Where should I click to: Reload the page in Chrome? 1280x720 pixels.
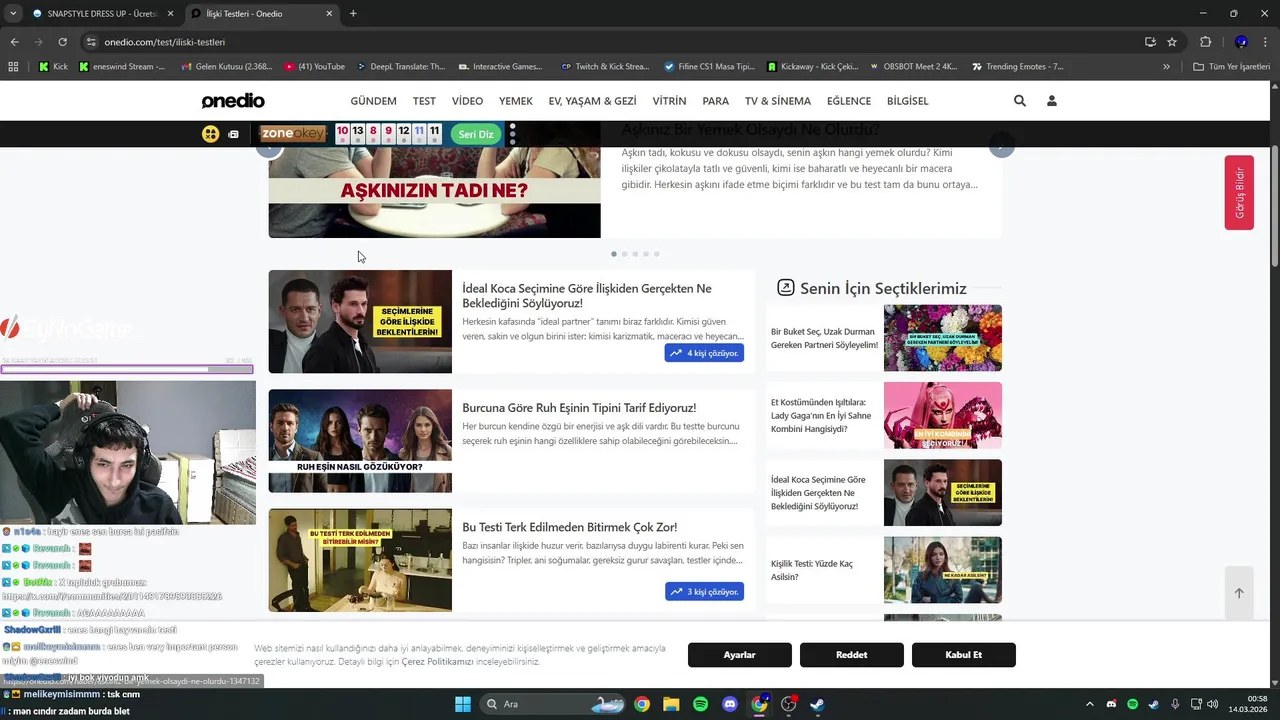(x=62, y=42)
